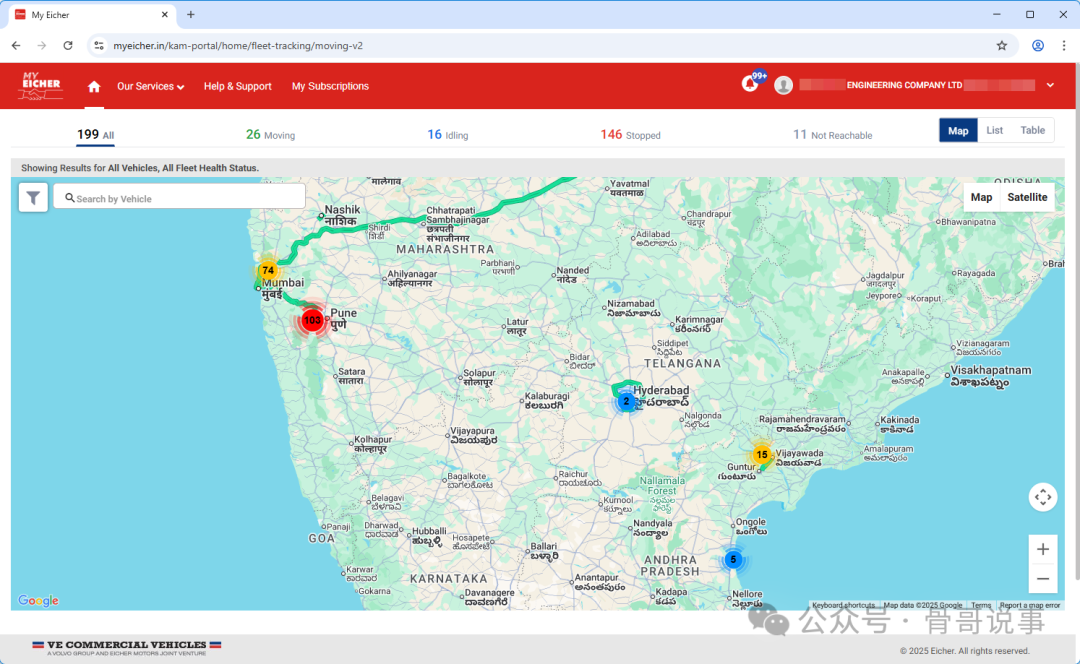Image resolution: width=1080 pixels, height=664 pixels.
Task: Click the map recenter camera control
Action: pyautogui.click(x=1043, y=497)
